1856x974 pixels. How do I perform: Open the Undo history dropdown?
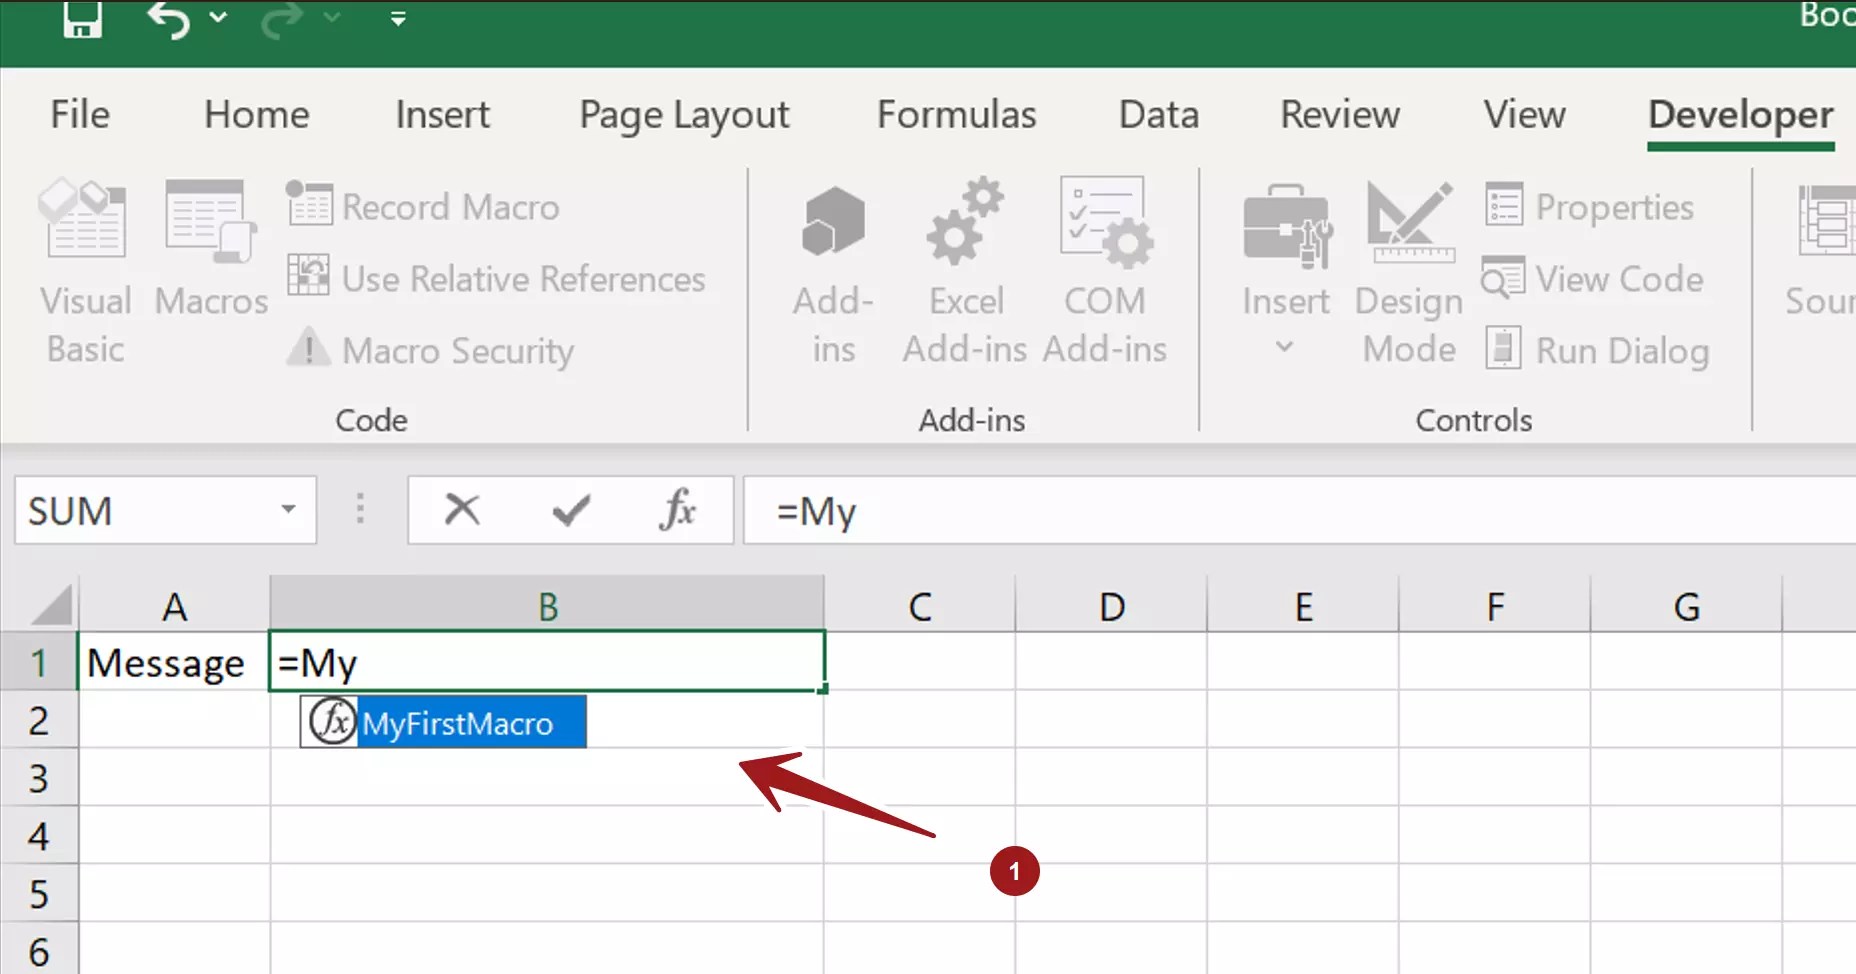[219, 18]
